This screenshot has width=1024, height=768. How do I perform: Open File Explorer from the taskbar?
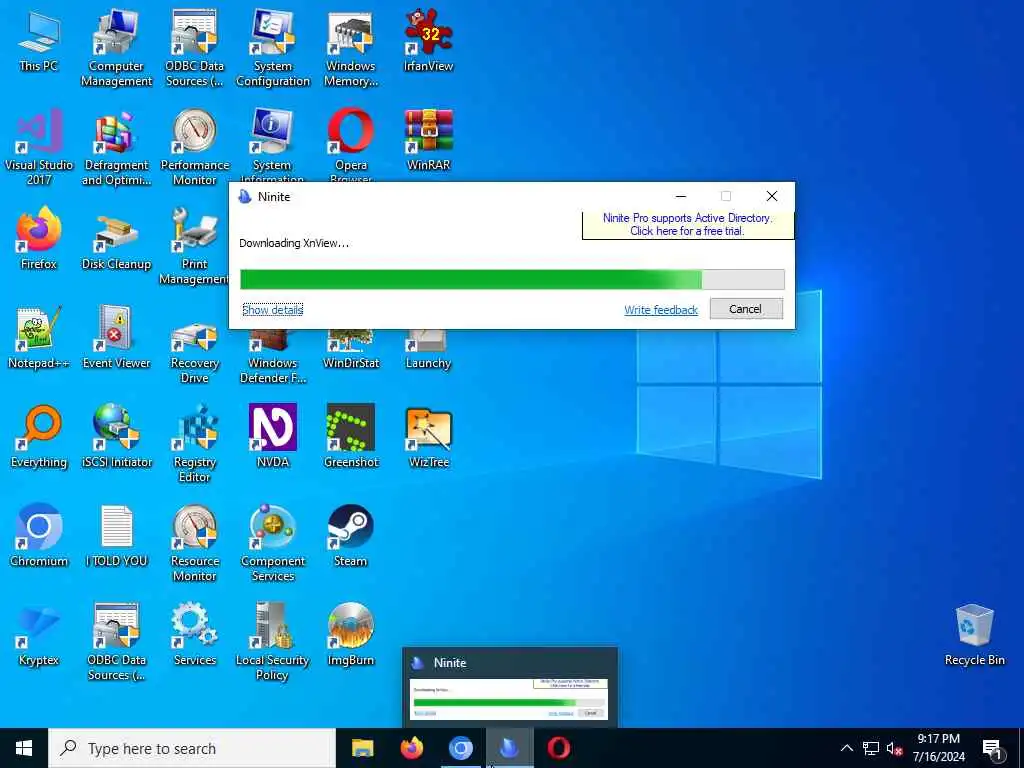click(x=362, y=748)
